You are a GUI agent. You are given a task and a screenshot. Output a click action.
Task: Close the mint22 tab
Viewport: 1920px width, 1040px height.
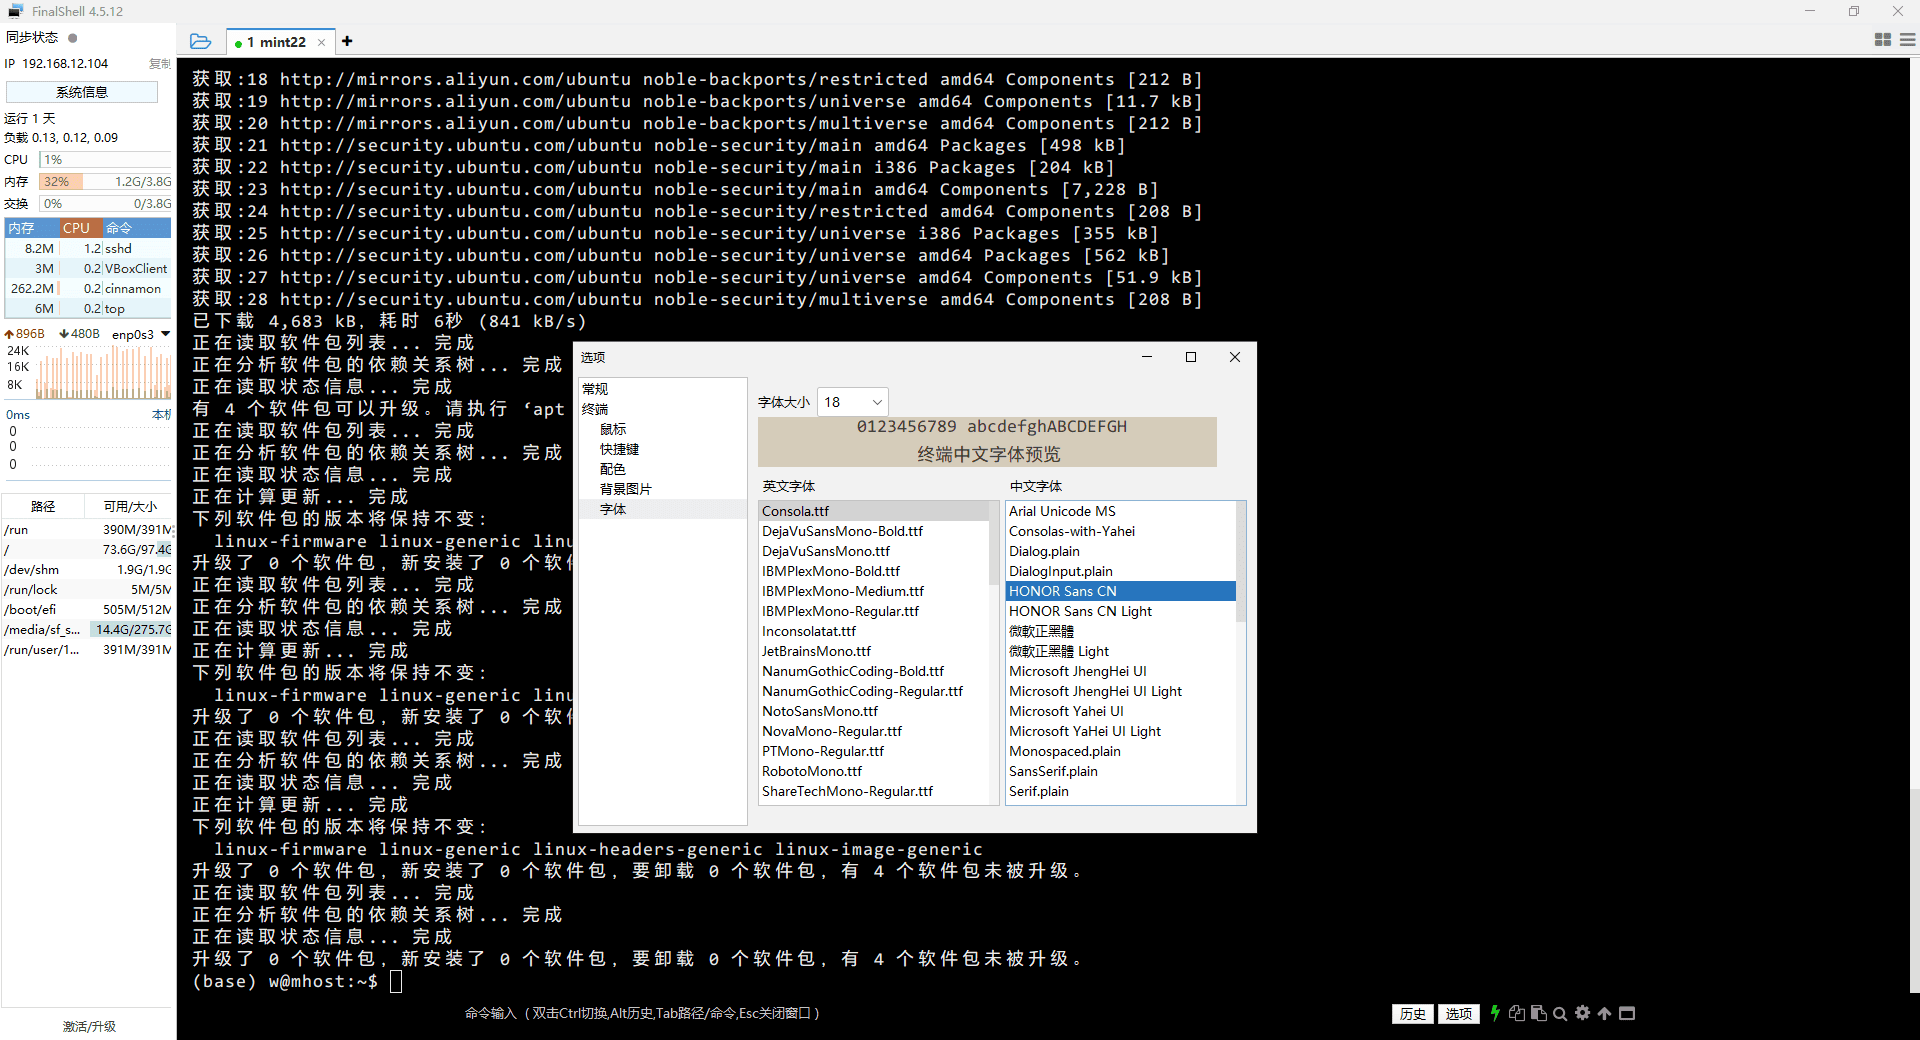pyautogui.click(x=321, y=42)
